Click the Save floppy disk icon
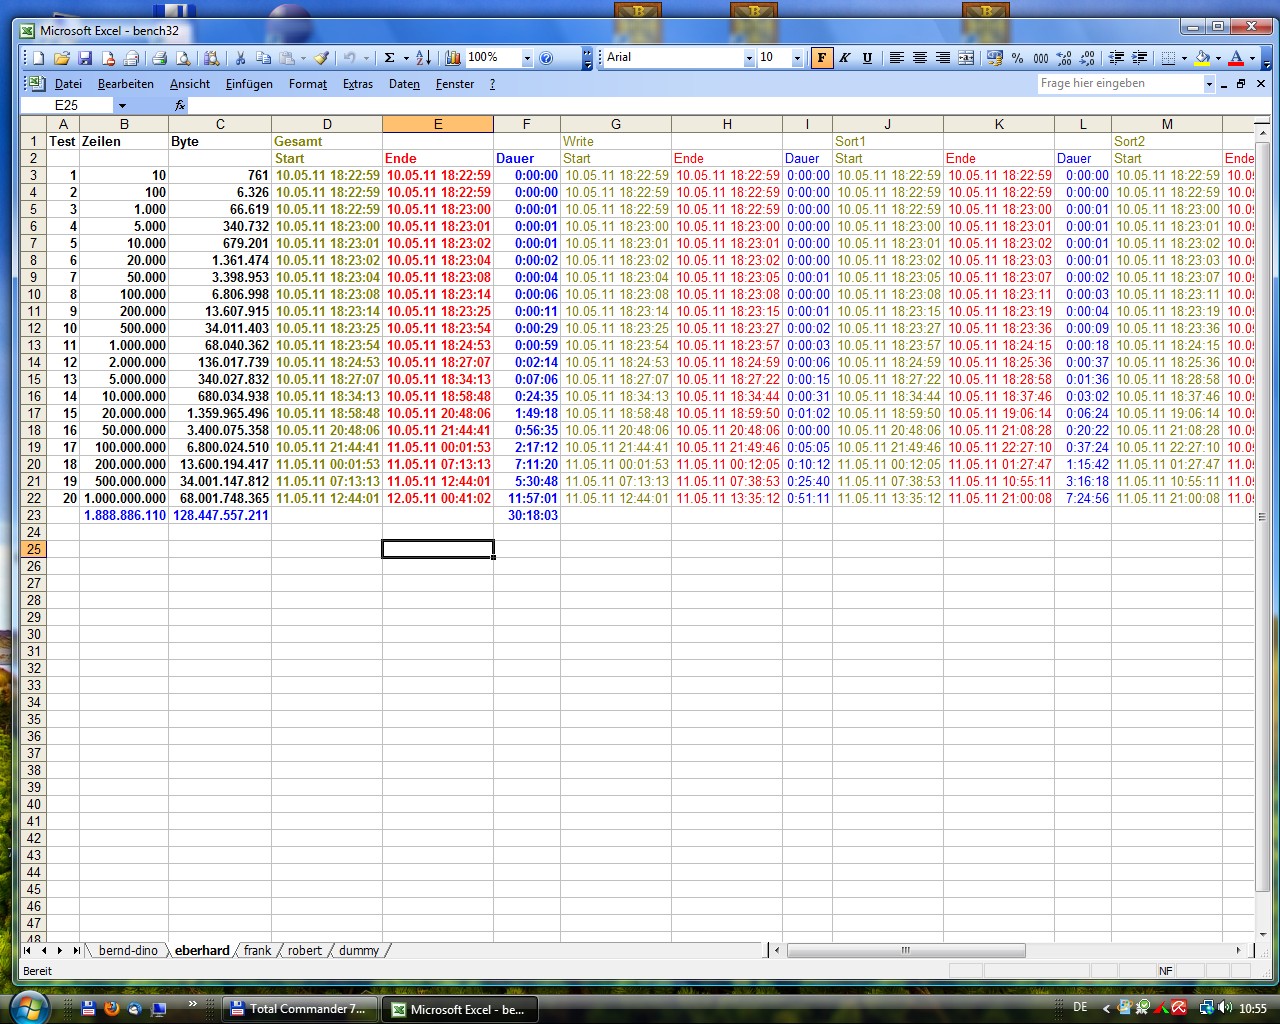Screen dimensions: 1280x1024 (x=84, y=58)
